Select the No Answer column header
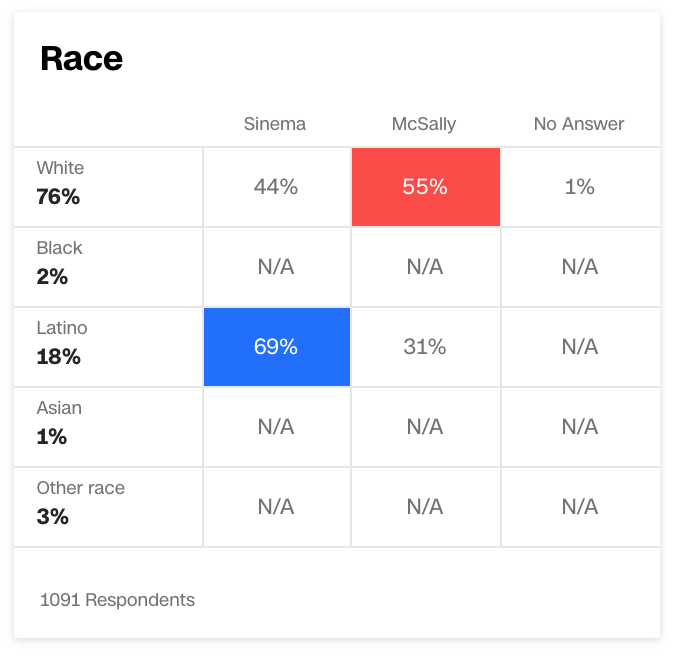Screen dimensions: 676x658 coord(579,124)
